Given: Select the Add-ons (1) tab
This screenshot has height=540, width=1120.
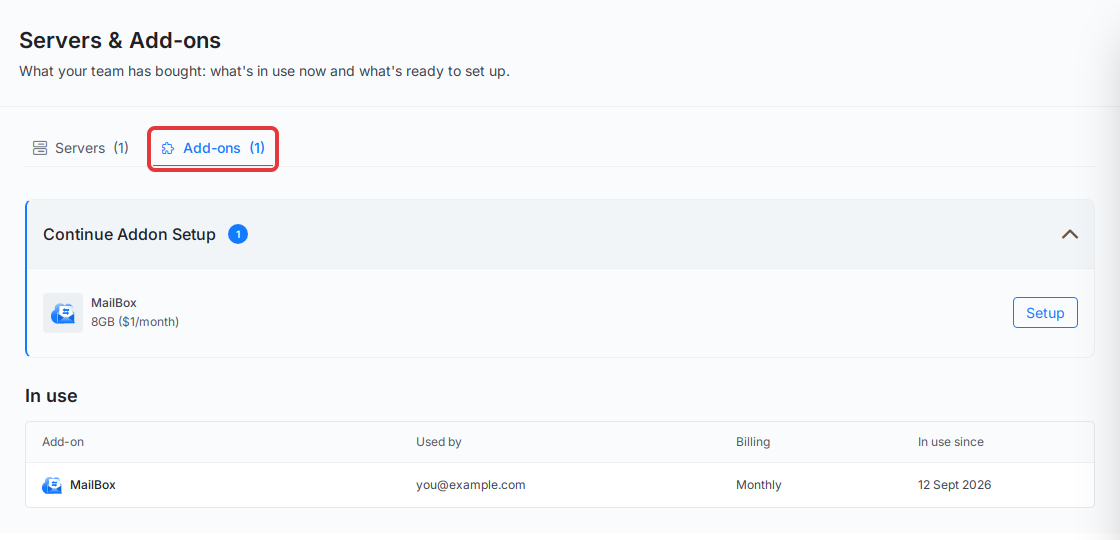Looking at the screenshot, I should tap(213, 149).
